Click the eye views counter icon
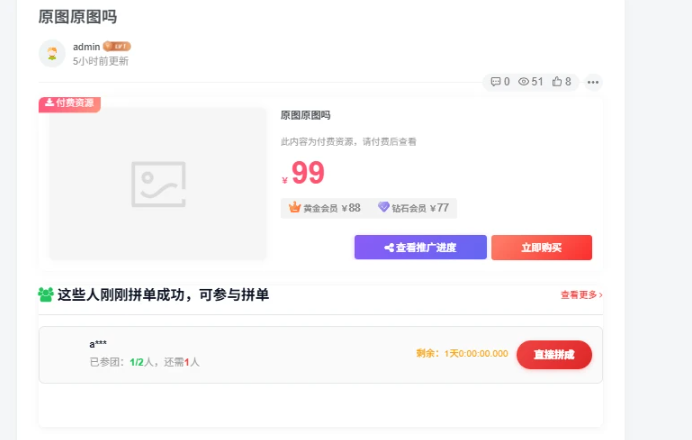 523,82
